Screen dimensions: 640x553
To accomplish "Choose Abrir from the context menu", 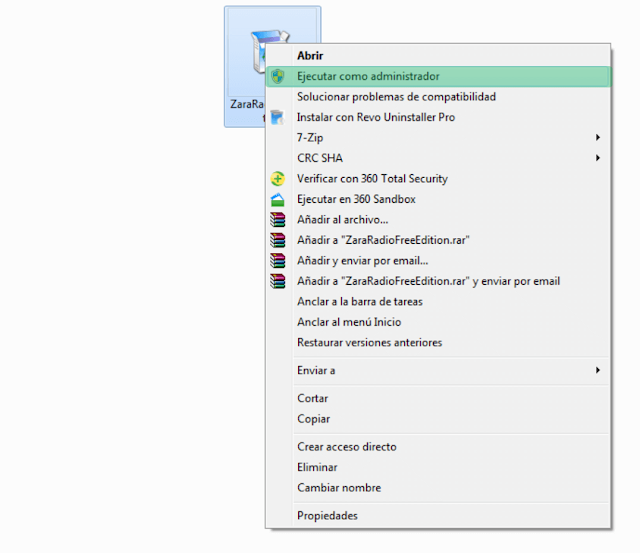I will pos(438,56).
